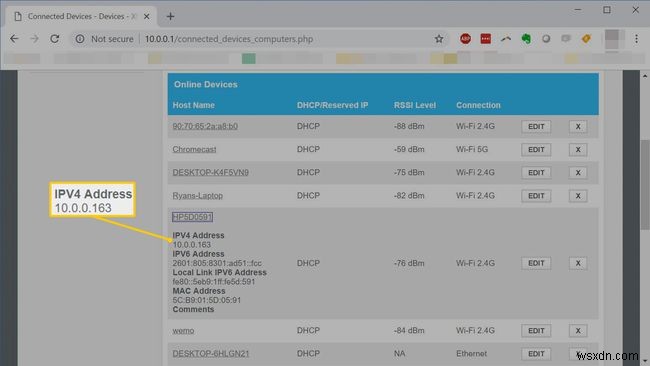Click the Online Devices heading

click(206, 85)
